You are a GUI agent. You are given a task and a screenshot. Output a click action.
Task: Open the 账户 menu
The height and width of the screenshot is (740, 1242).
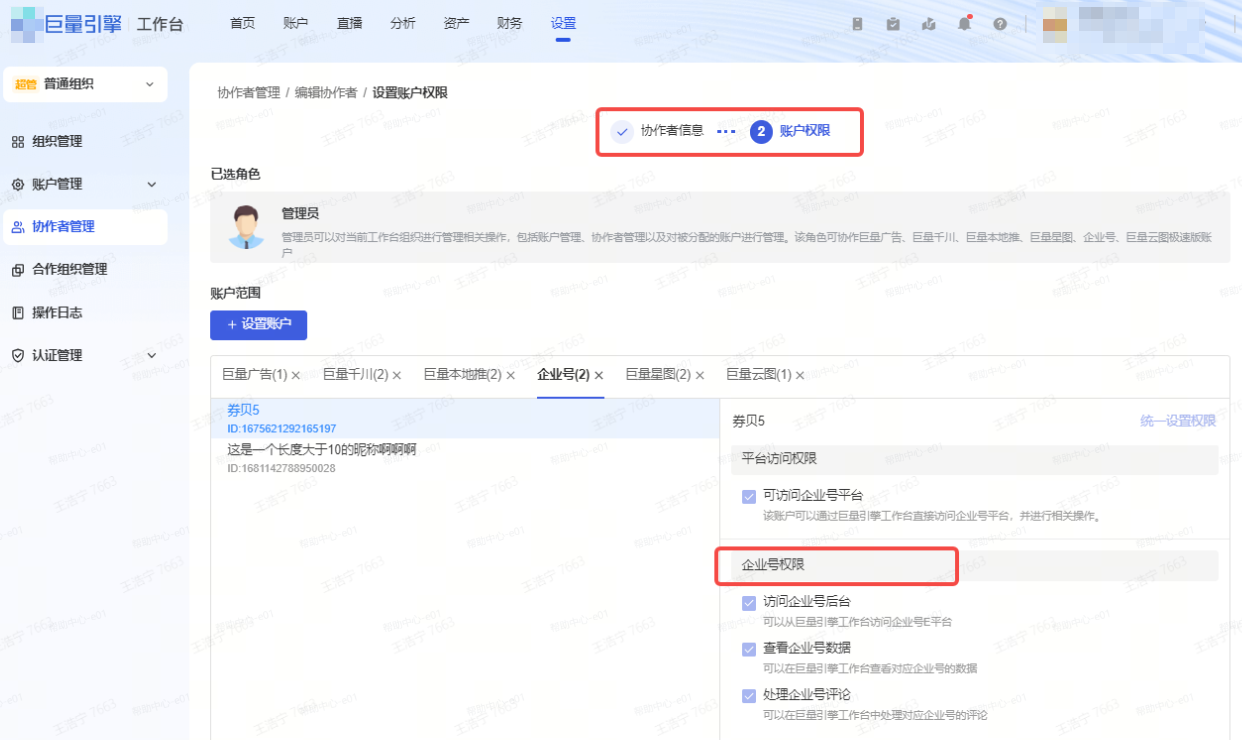tap(296, 23)
